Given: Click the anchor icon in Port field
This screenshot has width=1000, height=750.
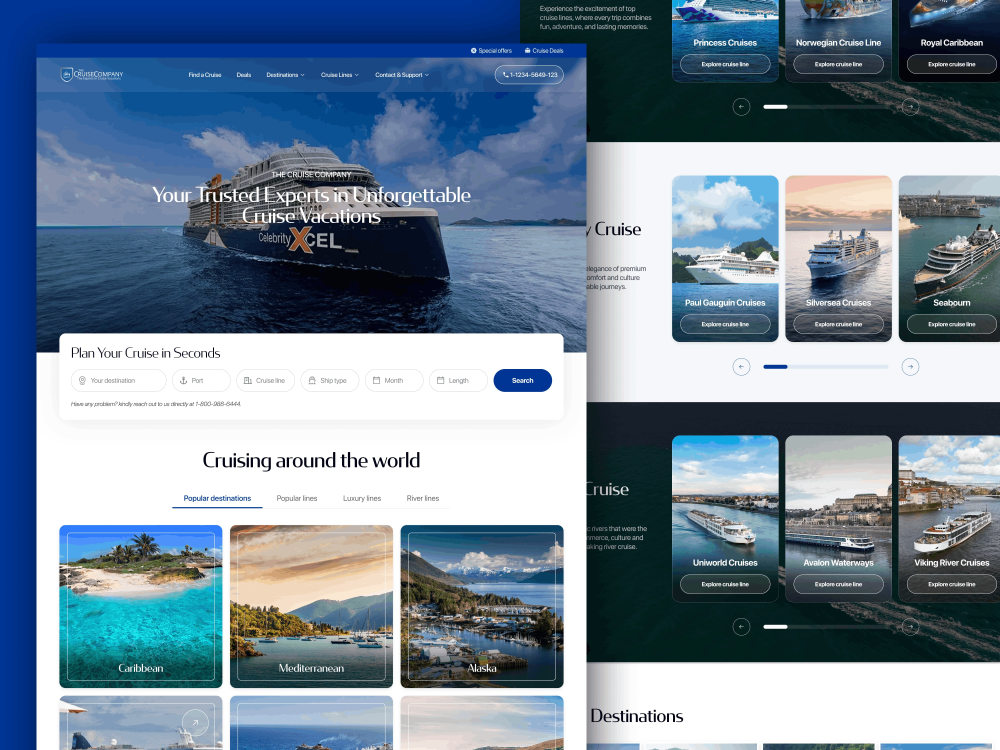Looking at the screenshot, I should (183, 380).
